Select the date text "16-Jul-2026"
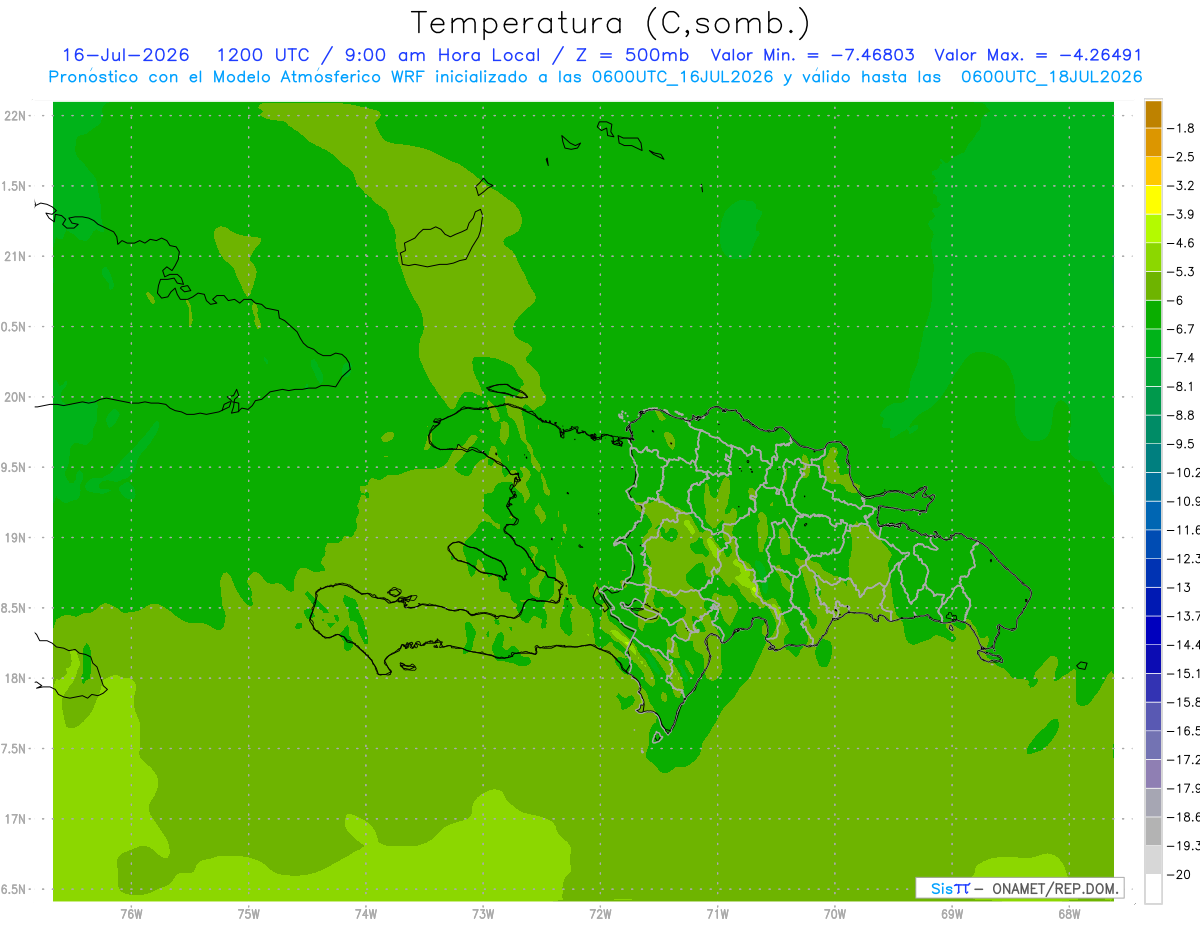 tap(126, 55)
